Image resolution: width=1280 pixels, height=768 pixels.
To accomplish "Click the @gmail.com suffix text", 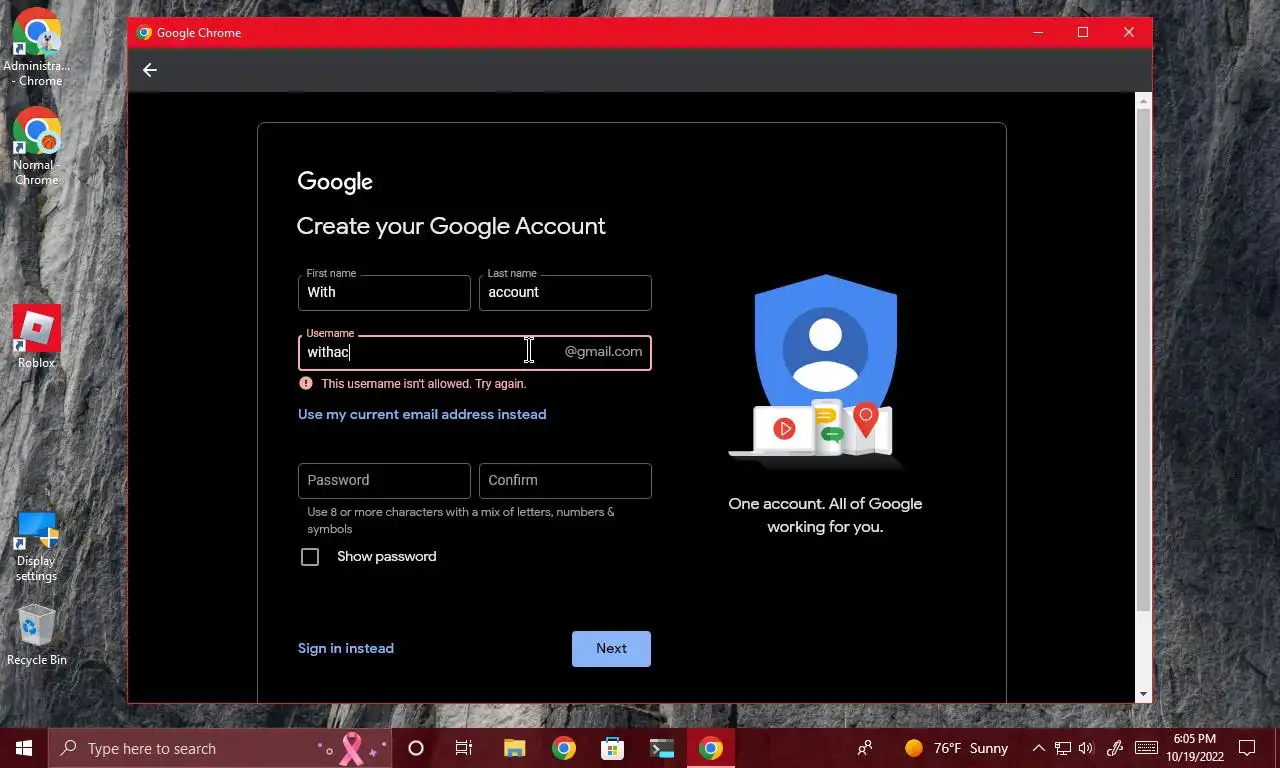I will pyautogui.click(x=603, y=352).
